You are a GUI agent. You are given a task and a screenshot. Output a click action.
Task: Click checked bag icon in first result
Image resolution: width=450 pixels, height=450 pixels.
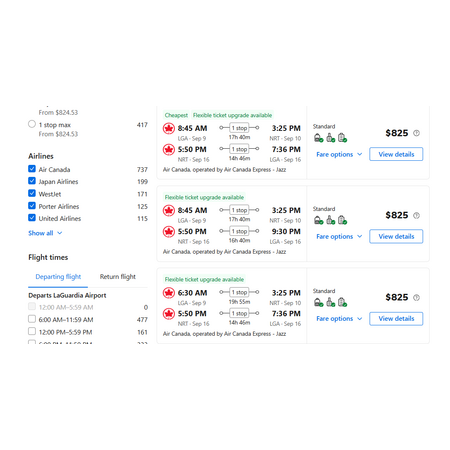click(342, 138)
